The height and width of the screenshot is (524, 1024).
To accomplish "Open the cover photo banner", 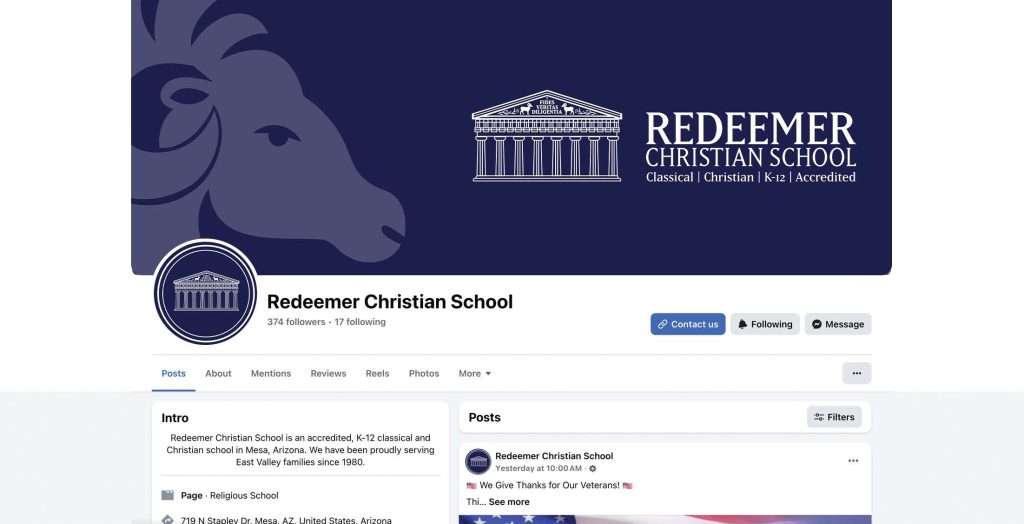I will click(511, 137).
